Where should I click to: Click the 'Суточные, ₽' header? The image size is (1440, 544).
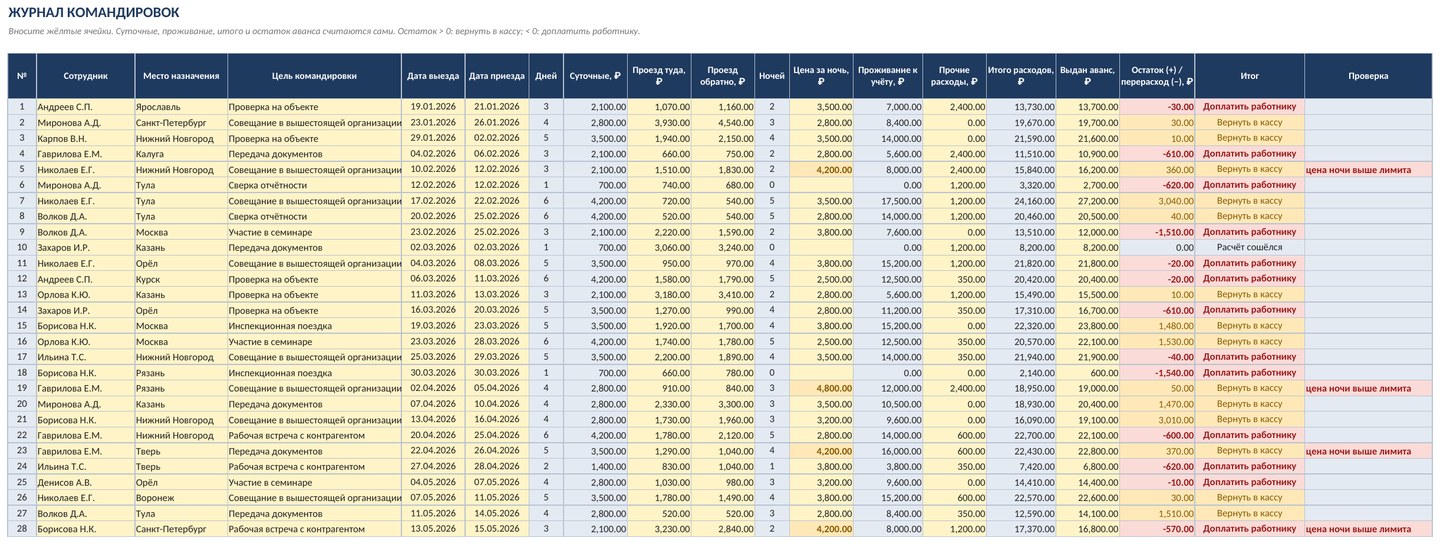(596, 76)
